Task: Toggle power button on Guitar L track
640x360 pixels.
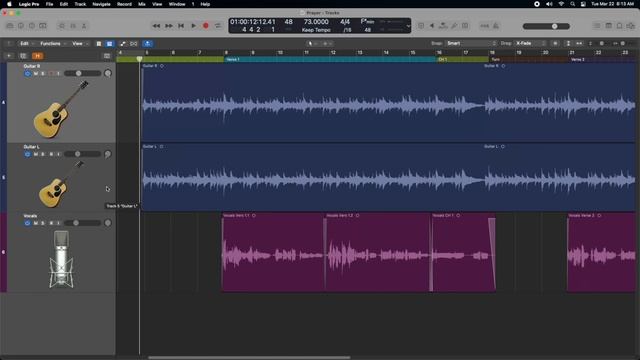Action: (27, 154)
